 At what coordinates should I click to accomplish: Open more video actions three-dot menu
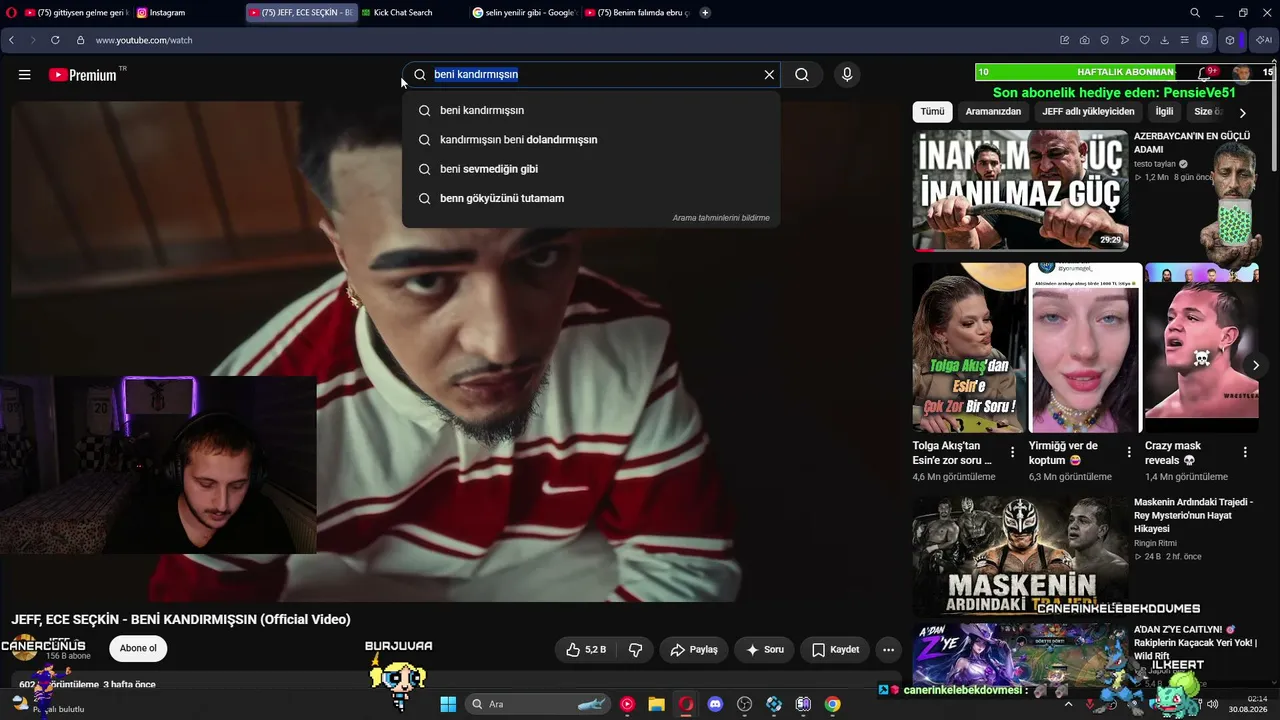tap(888, 650)
